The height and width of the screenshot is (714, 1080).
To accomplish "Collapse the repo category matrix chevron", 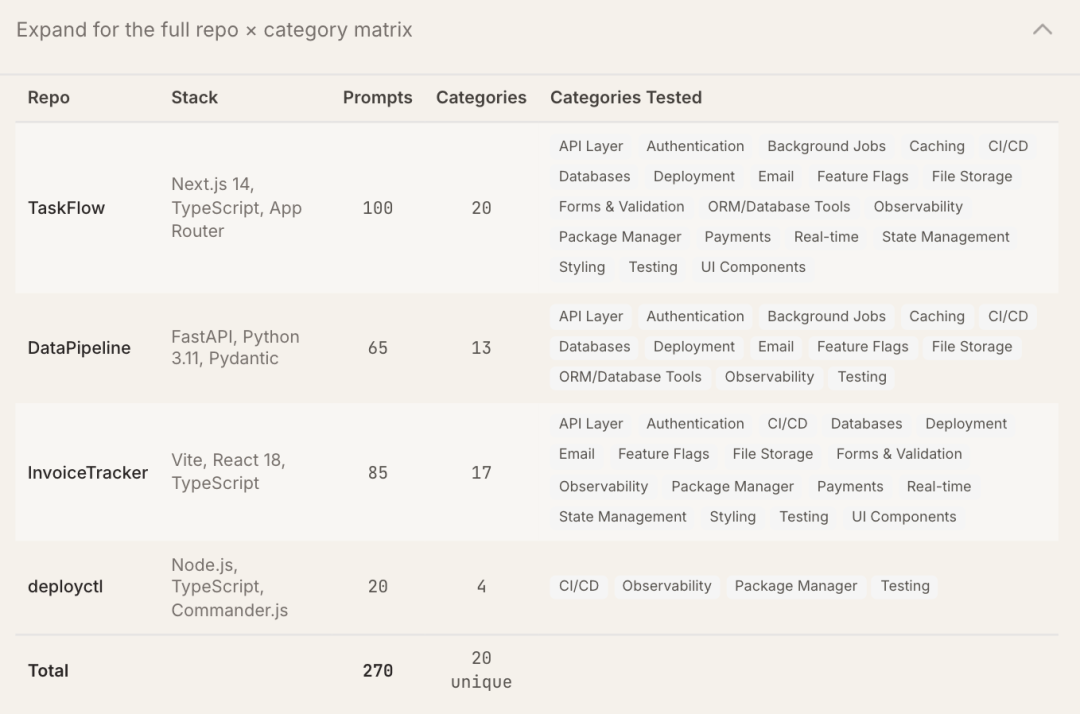I will click(x=1042, y=30).
